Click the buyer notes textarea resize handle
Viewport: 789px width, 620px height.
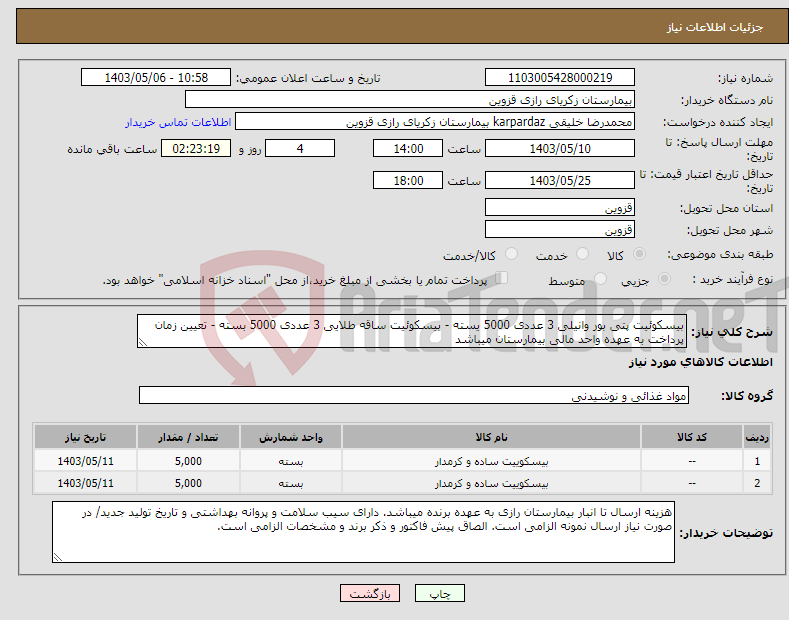(x=58, y=557)
